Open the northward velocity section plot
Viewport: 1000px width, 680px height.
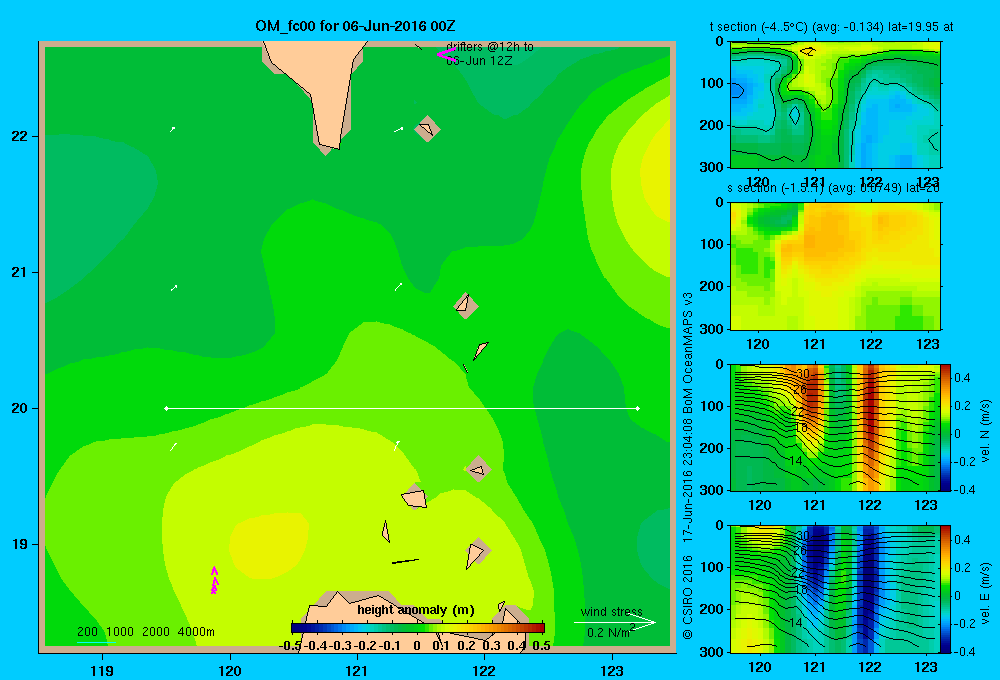[x=835, y=427]
